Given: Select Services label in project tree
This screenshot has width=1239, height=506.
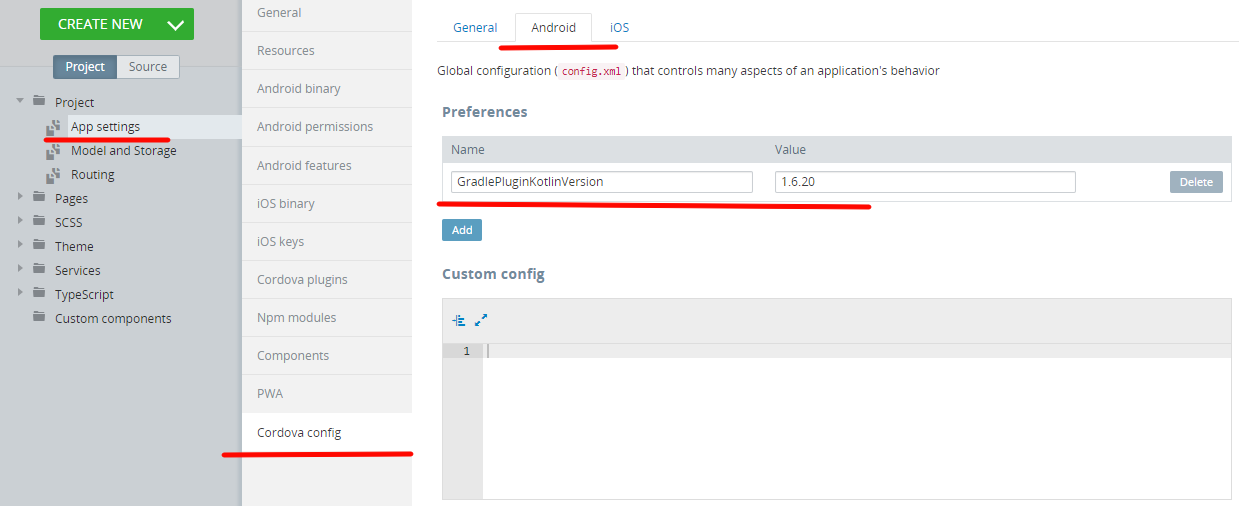Looking at the screenshot, I should pos(77,271).
